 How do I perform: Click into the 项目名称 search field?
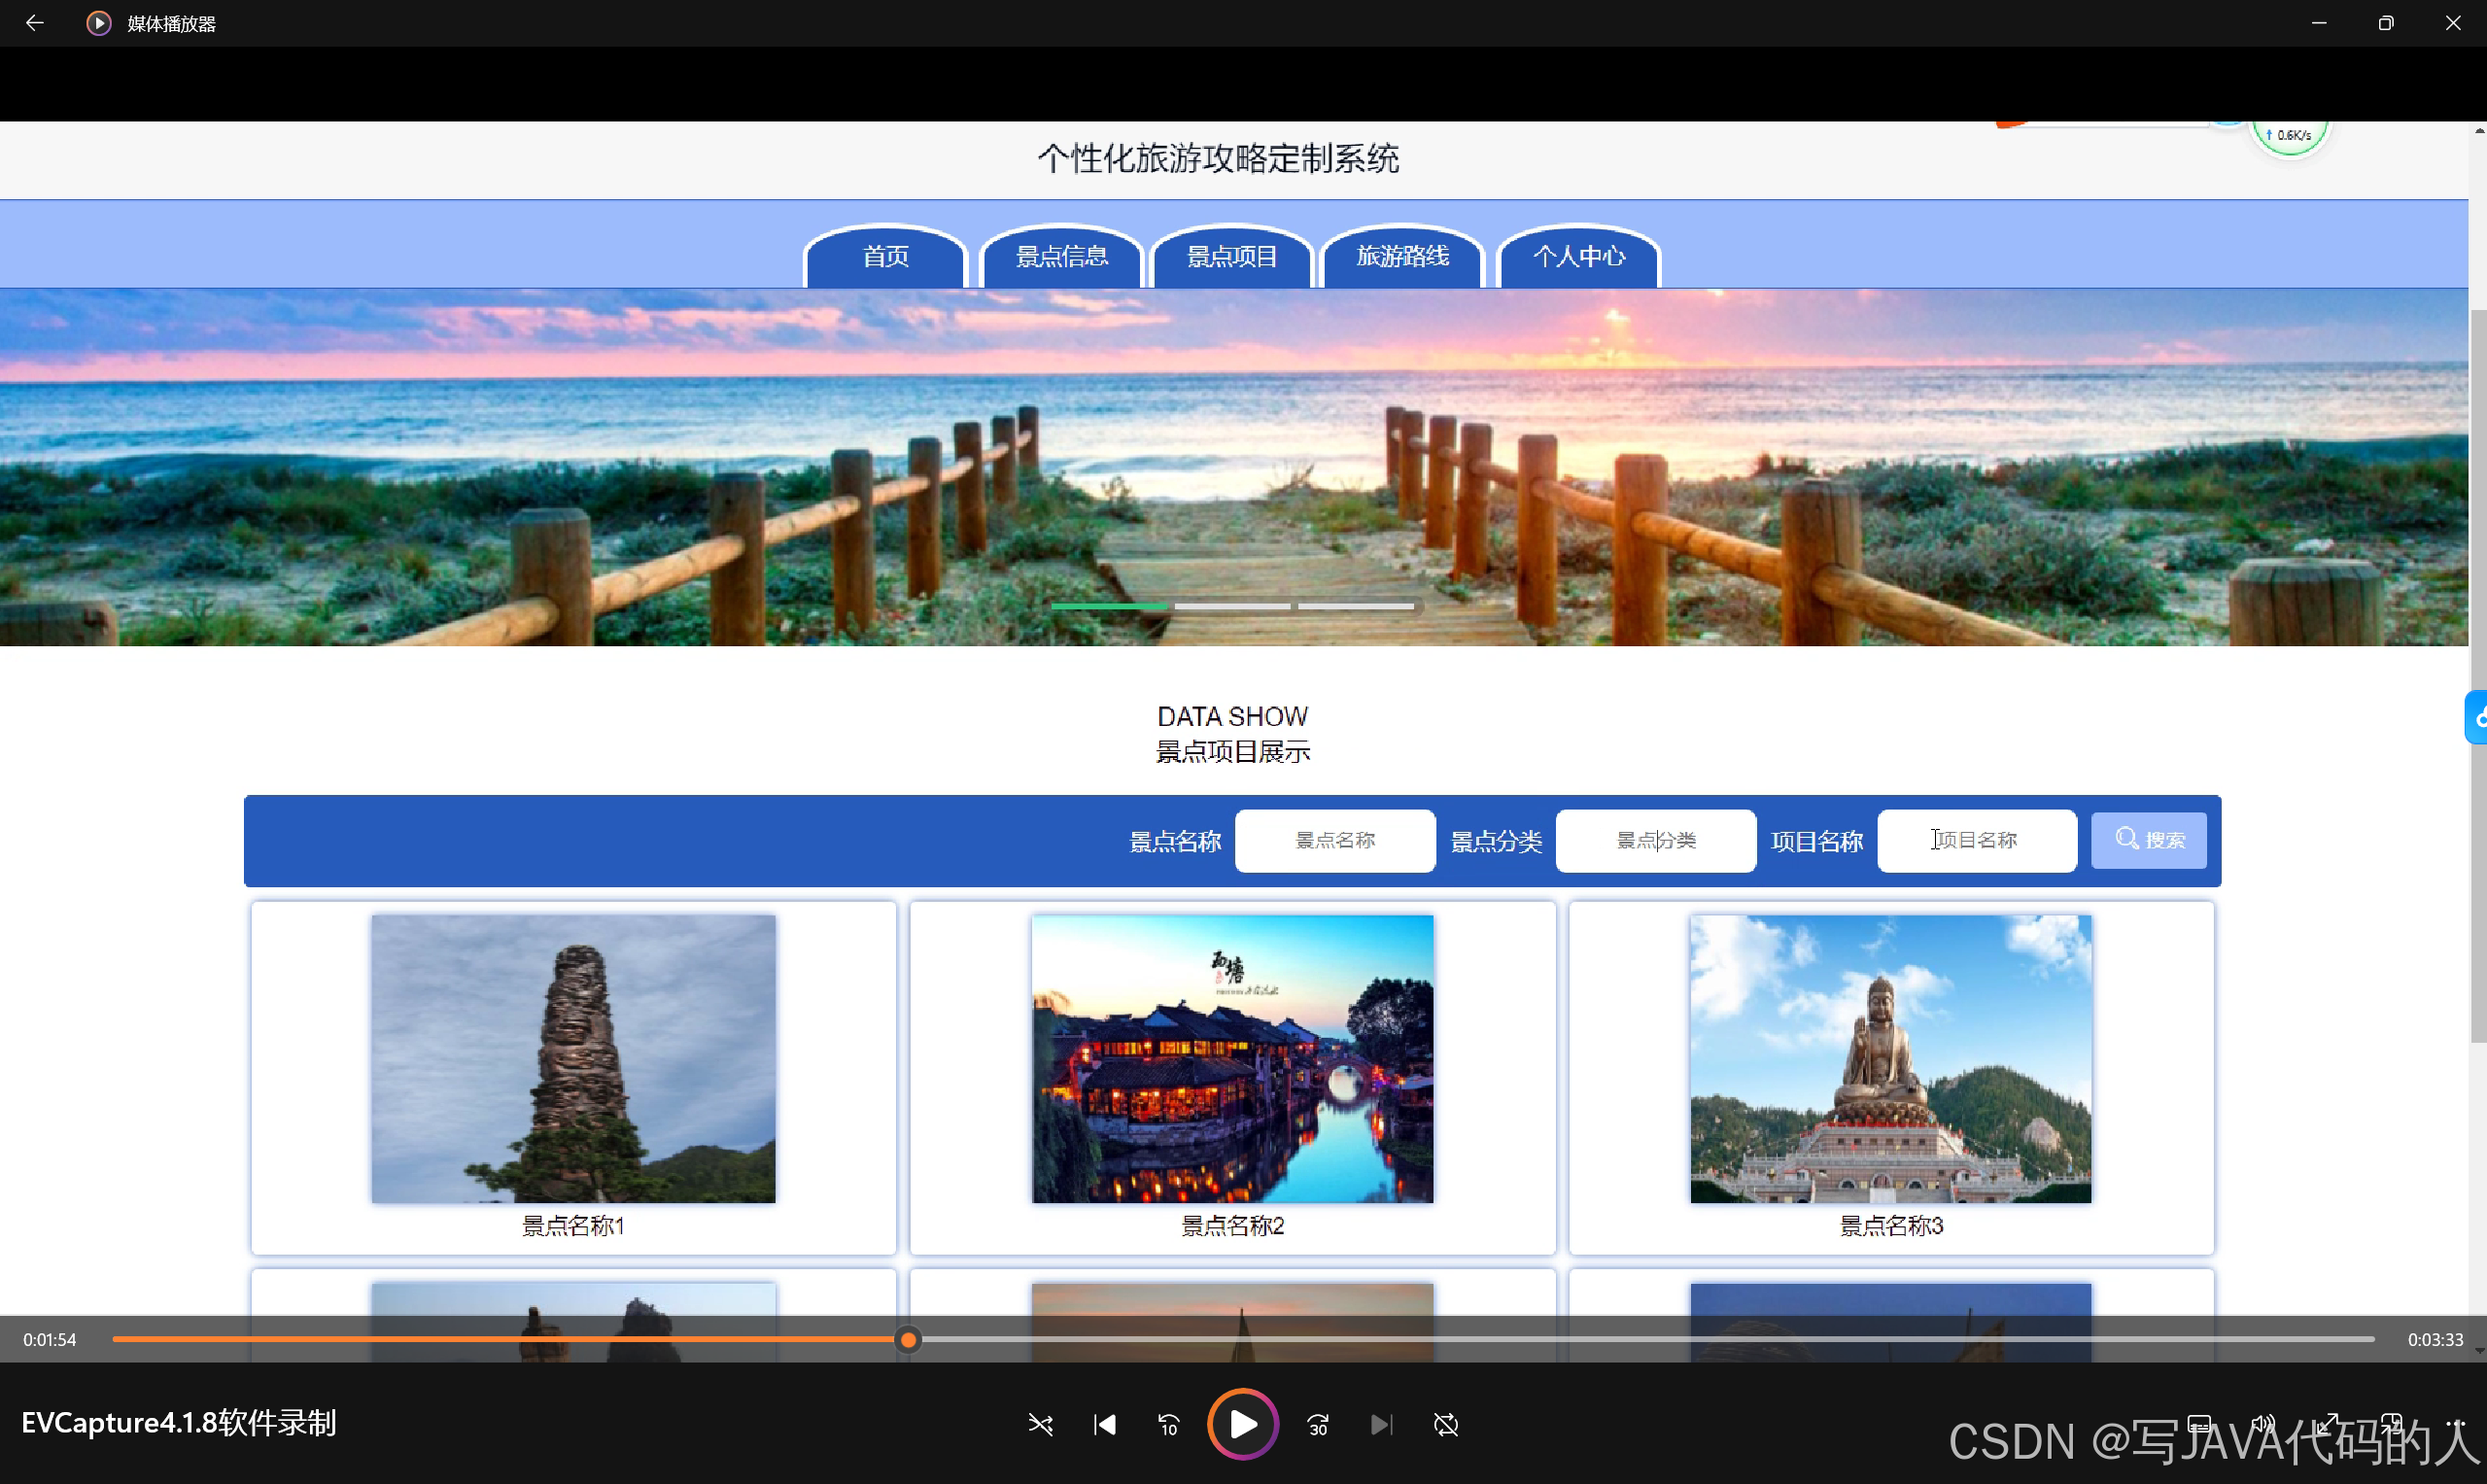pos(1976,840)
